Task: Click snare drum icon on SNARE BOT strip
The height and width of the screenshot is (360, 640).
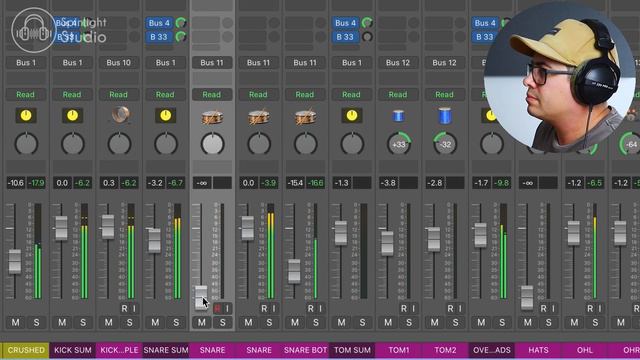Action: click(305, 117)
